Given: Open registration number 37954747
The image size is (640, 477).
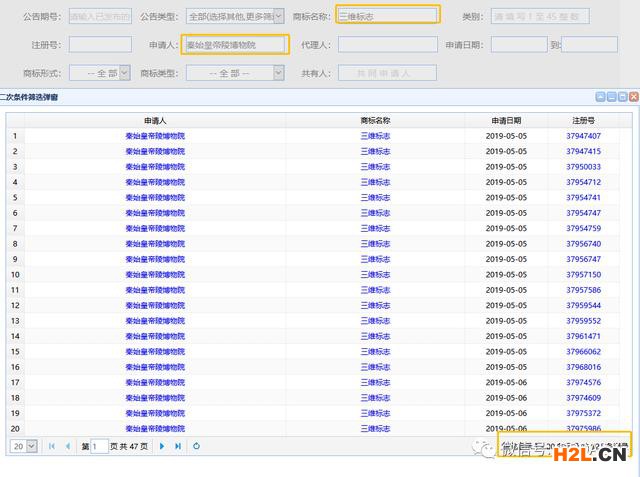Looking at the screenshot, I should [583, 213].
